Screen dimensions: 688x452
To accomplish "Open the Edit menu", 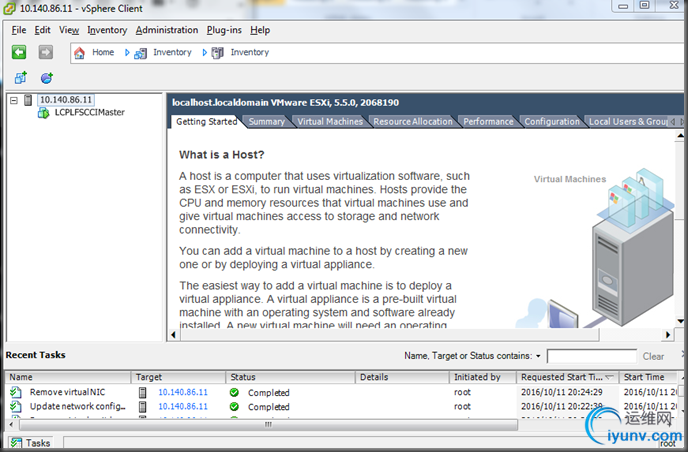I will (43, 30).
